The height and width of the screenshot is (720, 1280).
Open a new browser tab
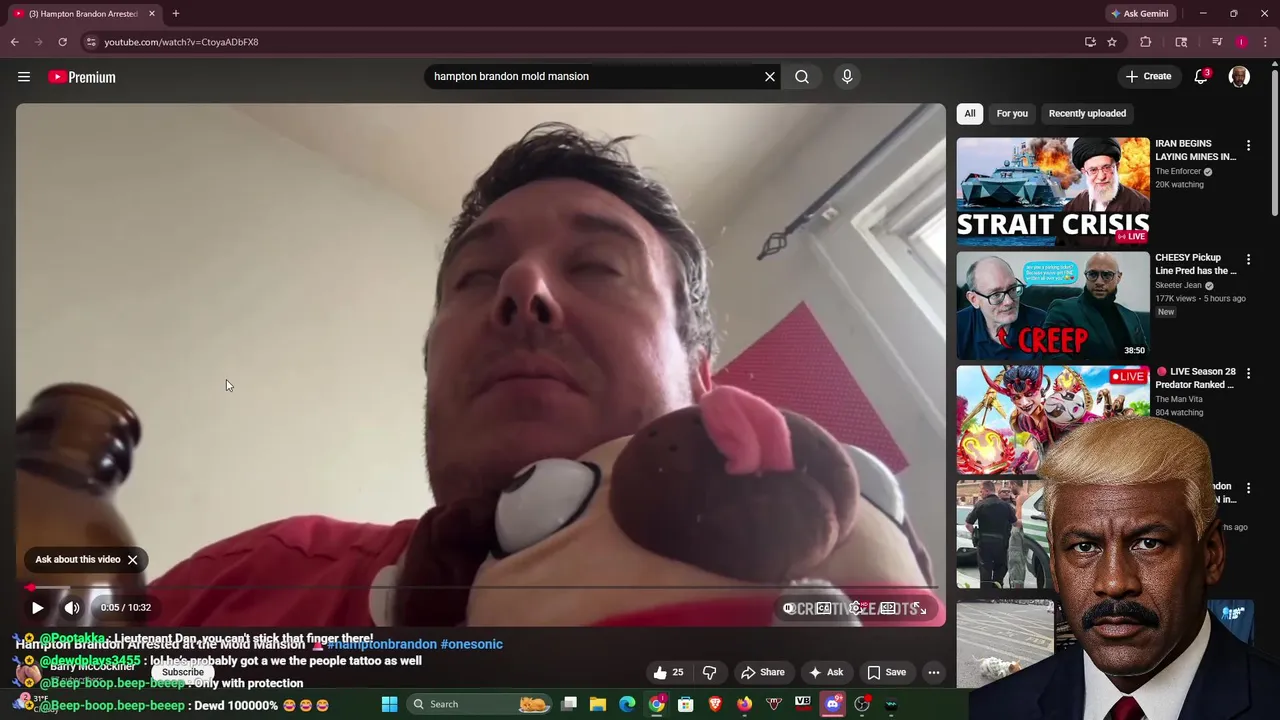(176, 14)
